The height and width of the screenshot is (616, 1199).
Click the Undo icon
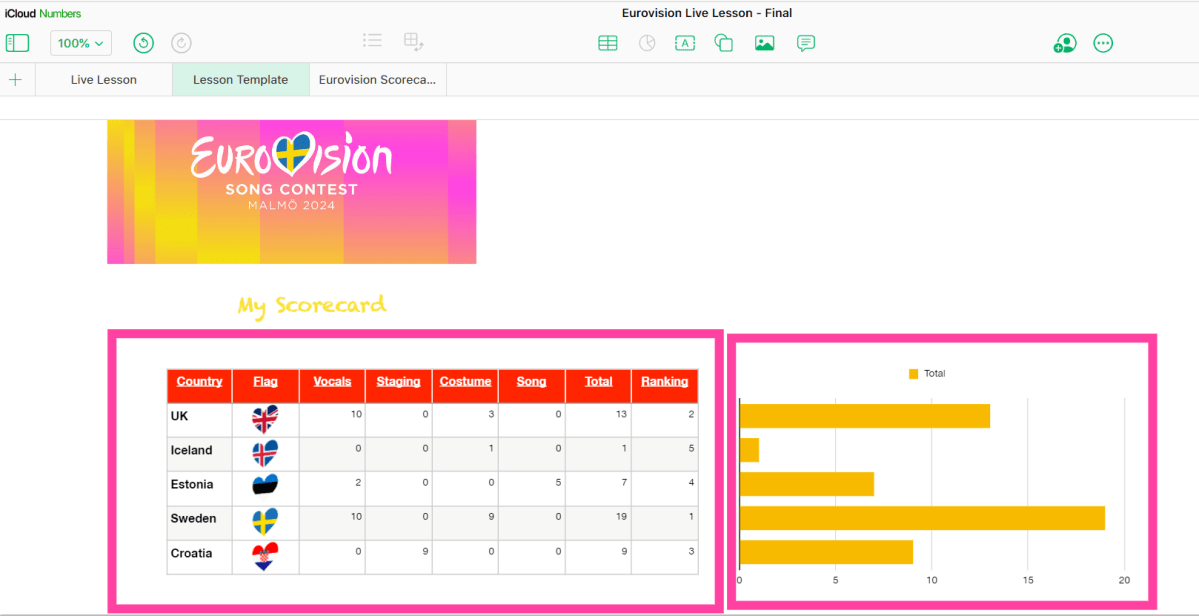pos(143,43)
